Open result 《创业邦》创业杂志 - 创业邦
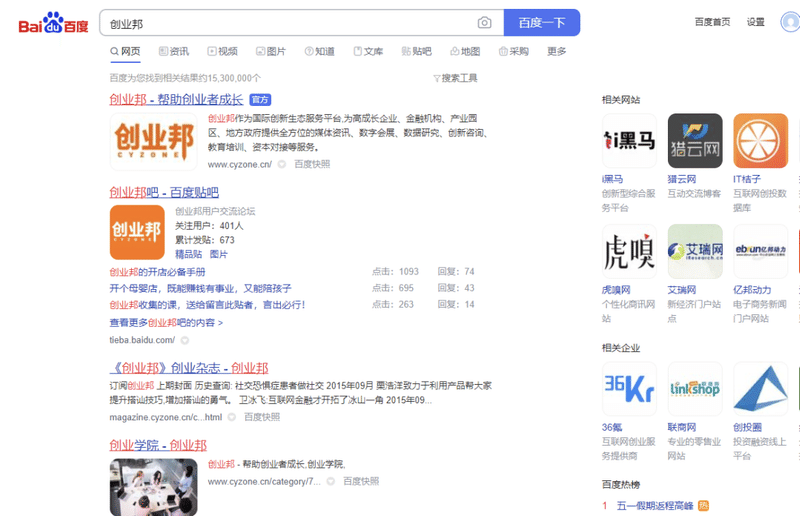The image size is (800, 516). 189,368
